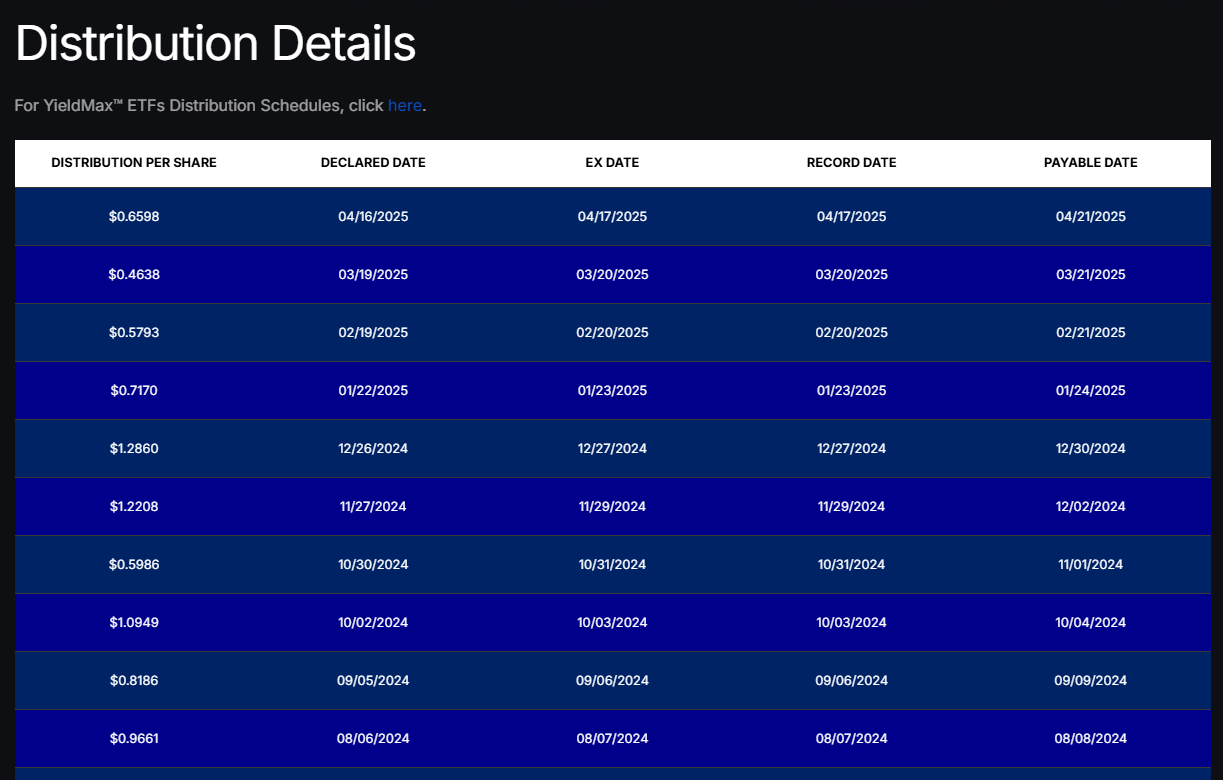Click record date in the $1.2860 row
The width and height of the screenshot is (1223, 780).
click(852, 448)
